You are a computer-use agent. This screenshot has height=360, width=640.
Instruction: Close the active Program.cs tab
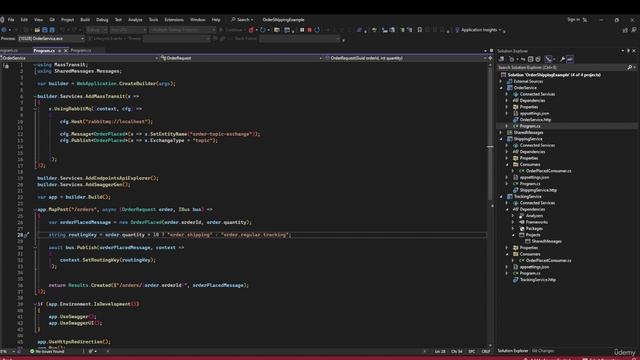(x=66, y=51)
